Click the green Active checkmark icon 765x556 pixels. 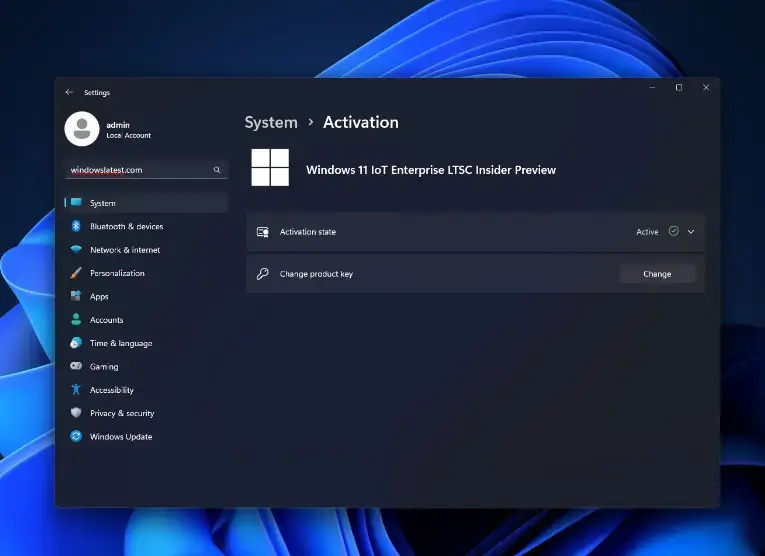(x=673, y=231)
